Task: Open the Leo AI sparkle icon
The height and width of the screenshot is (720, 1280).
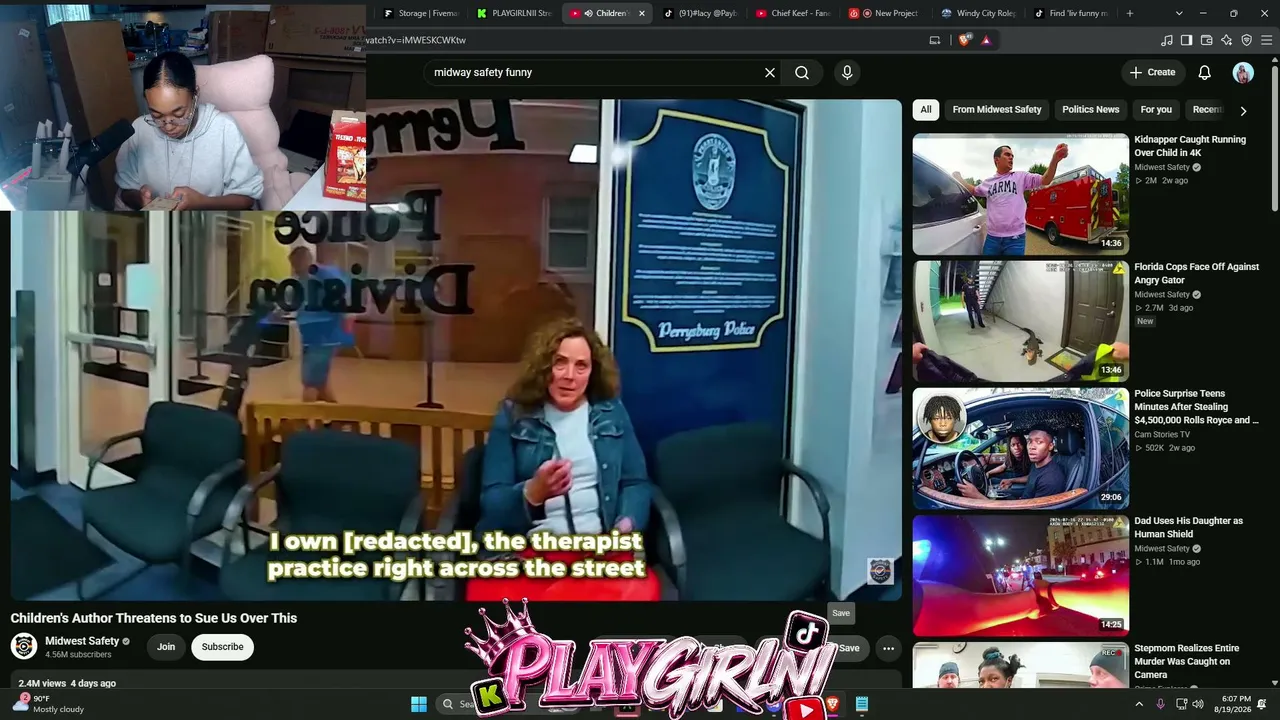Action: pos(1226,40)
